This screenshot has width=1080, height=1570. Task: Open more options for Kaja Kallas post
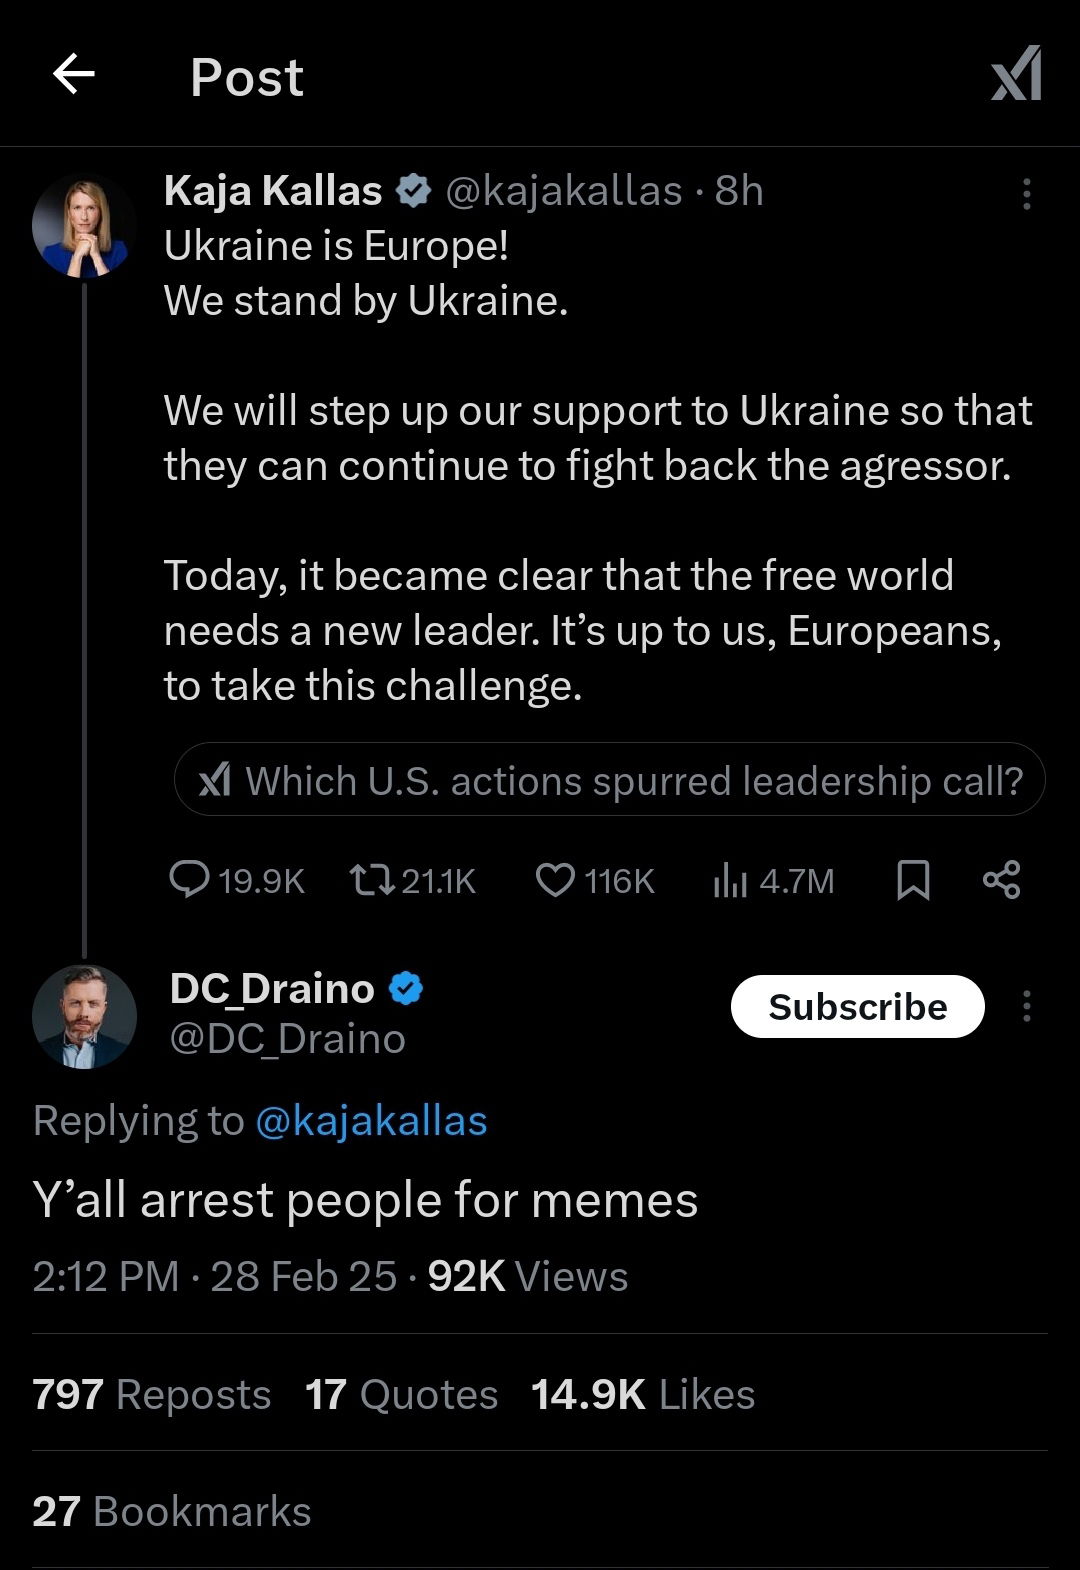[x=1026, y=194]
